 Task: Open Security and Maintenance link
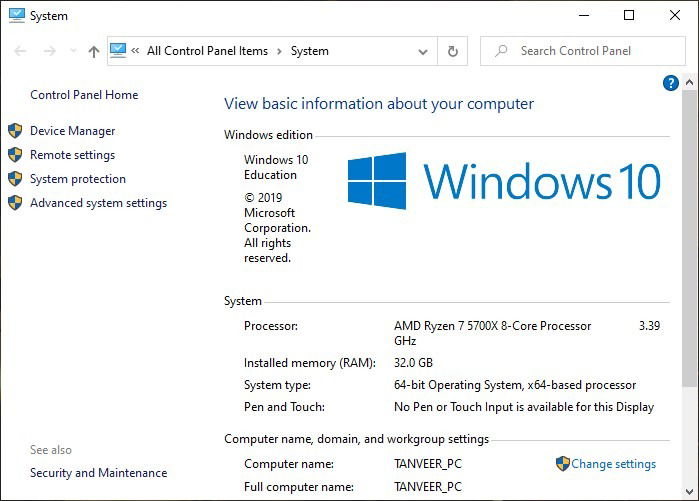(x=99, y=473)
